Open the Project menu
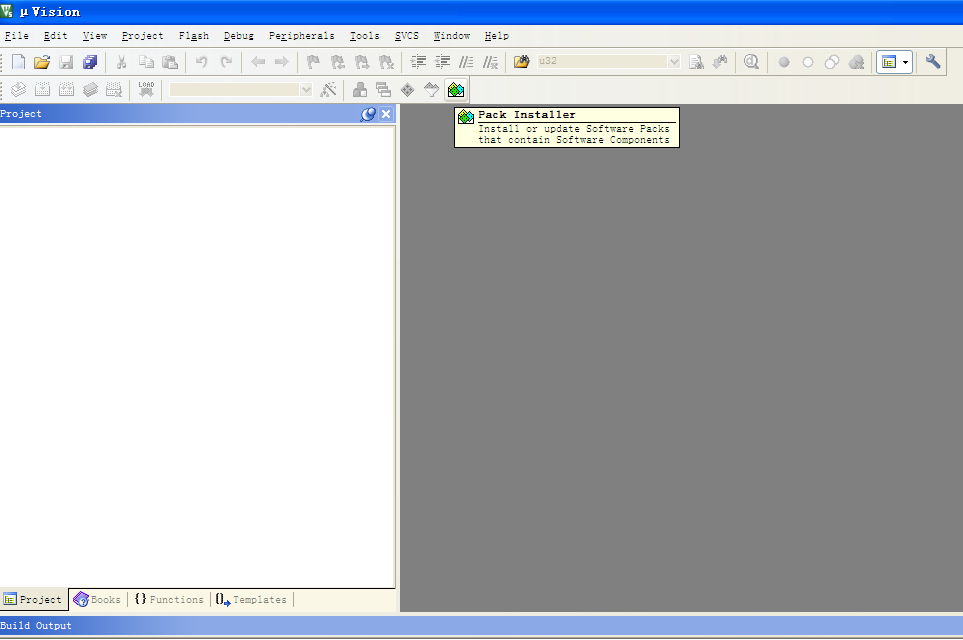Viewport: 963px width, 640px height. 142,36
